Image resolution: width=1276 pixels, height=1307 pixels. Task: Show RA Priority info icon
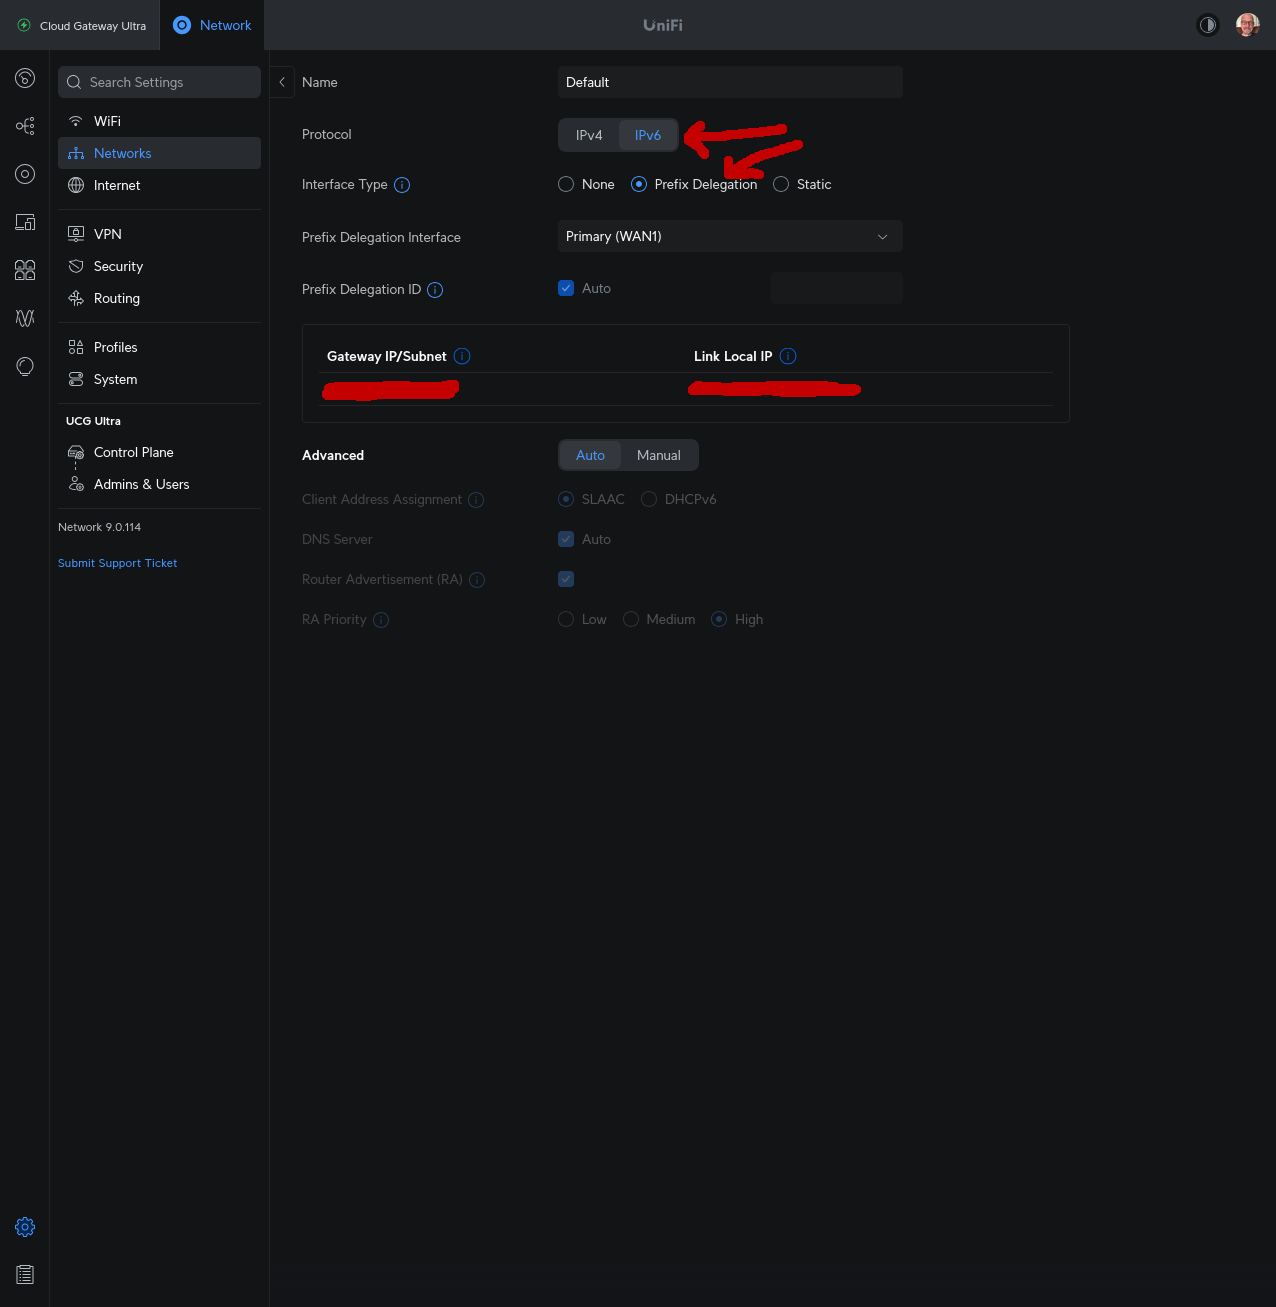381,620
